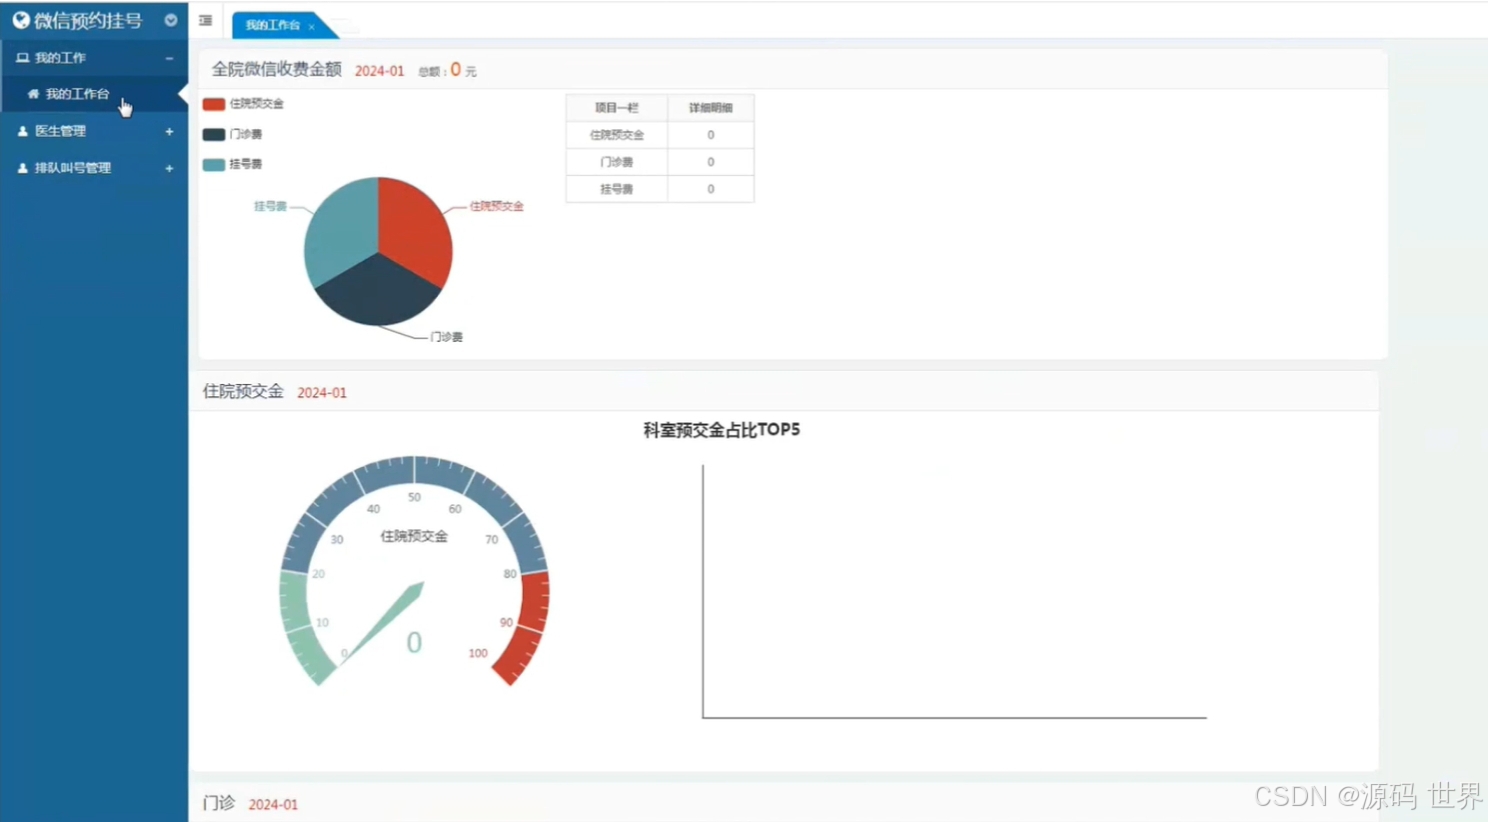Expand 排队叫号管理 with its plus icon
The image size is (1488, 822).
click(x=169, y=168)
